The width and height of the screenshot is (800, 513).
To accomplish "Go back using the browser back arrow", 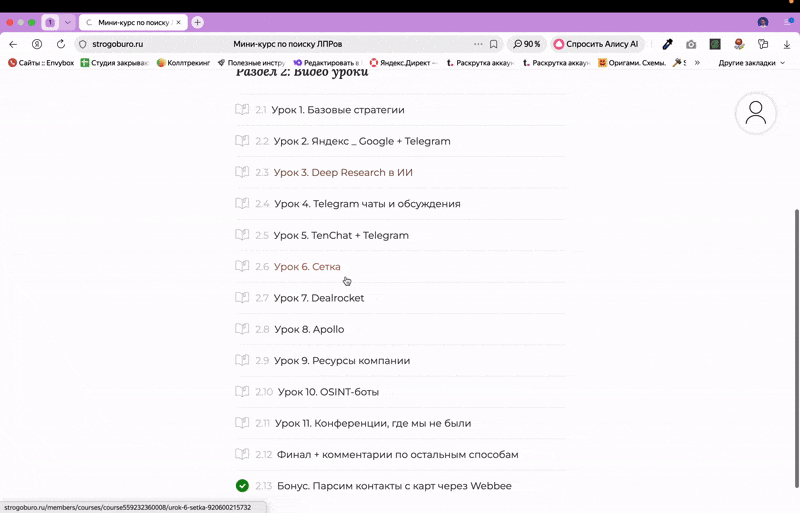I will click(13, 44).
